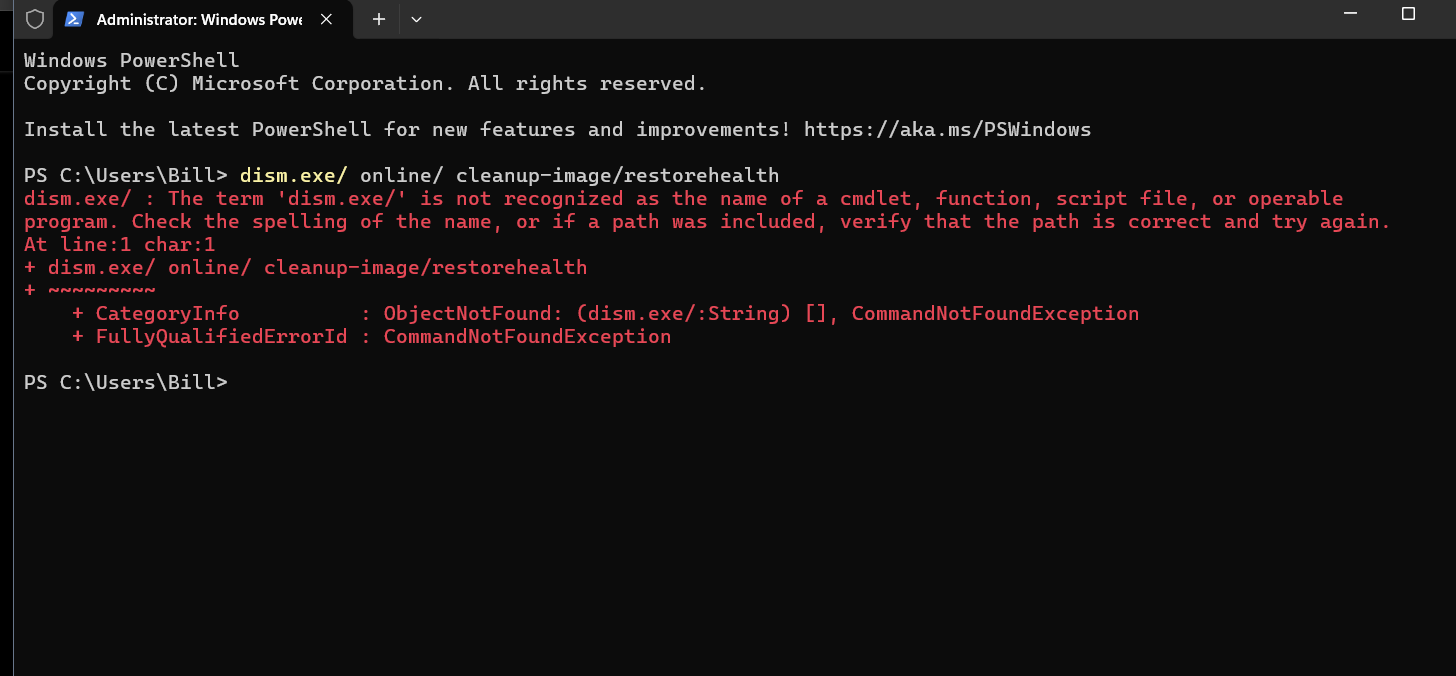Viewport: 1456px width, 676px height.
Task: Open the https://aka.ms/PSWindows link
Action: (947, 129)
